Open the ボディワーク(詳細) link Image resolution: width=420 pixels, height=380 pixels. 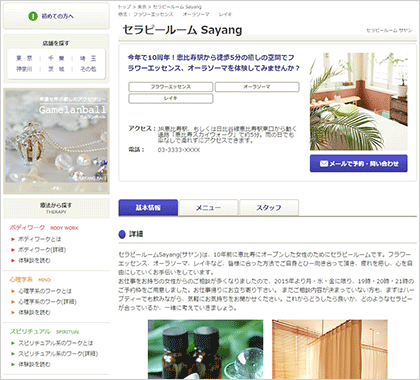coord(42,250)
